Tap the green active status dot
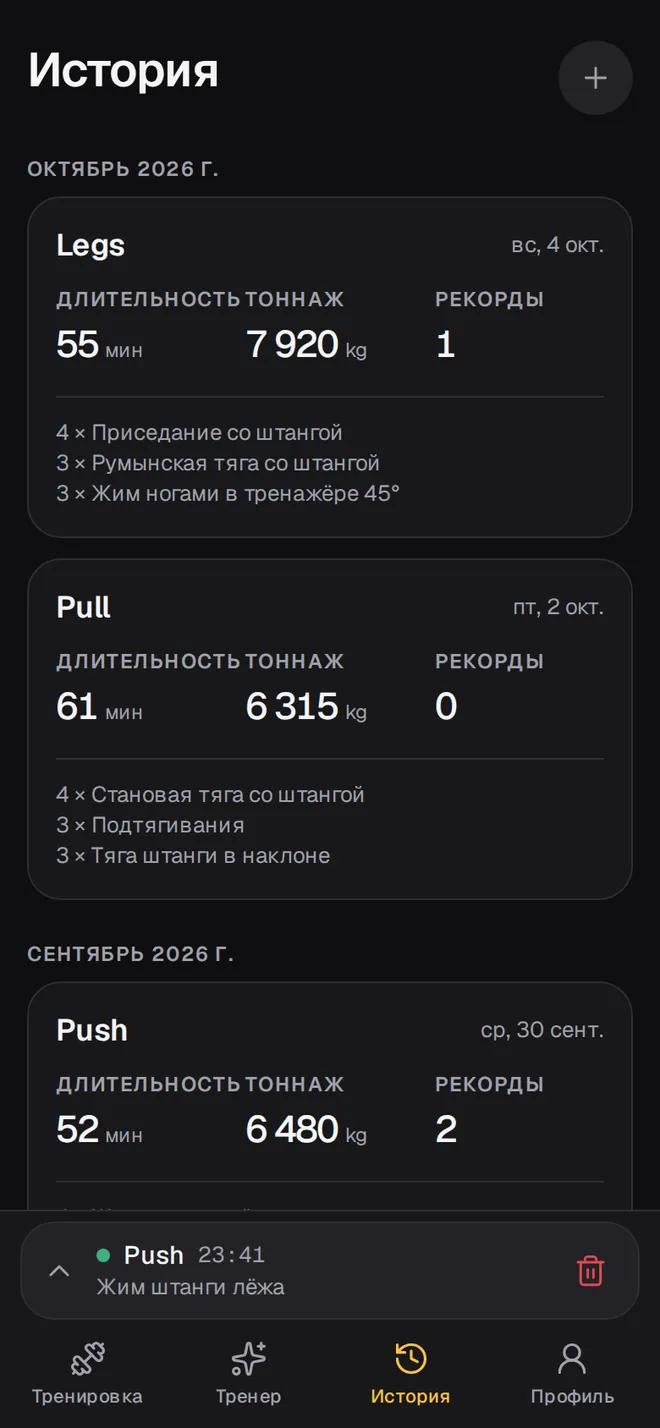The height and width of the screenshot is (1428, 660). 103,1255
